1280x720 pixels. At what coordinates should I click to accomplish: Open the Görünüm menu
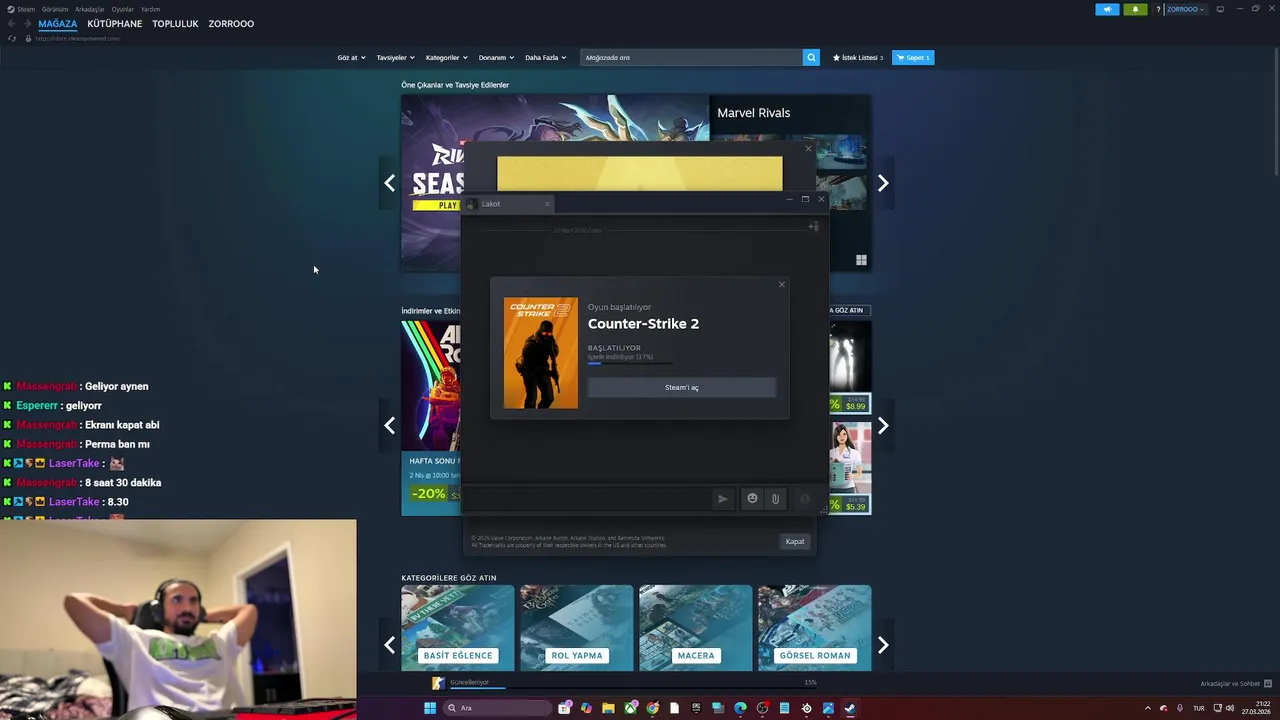55,9
